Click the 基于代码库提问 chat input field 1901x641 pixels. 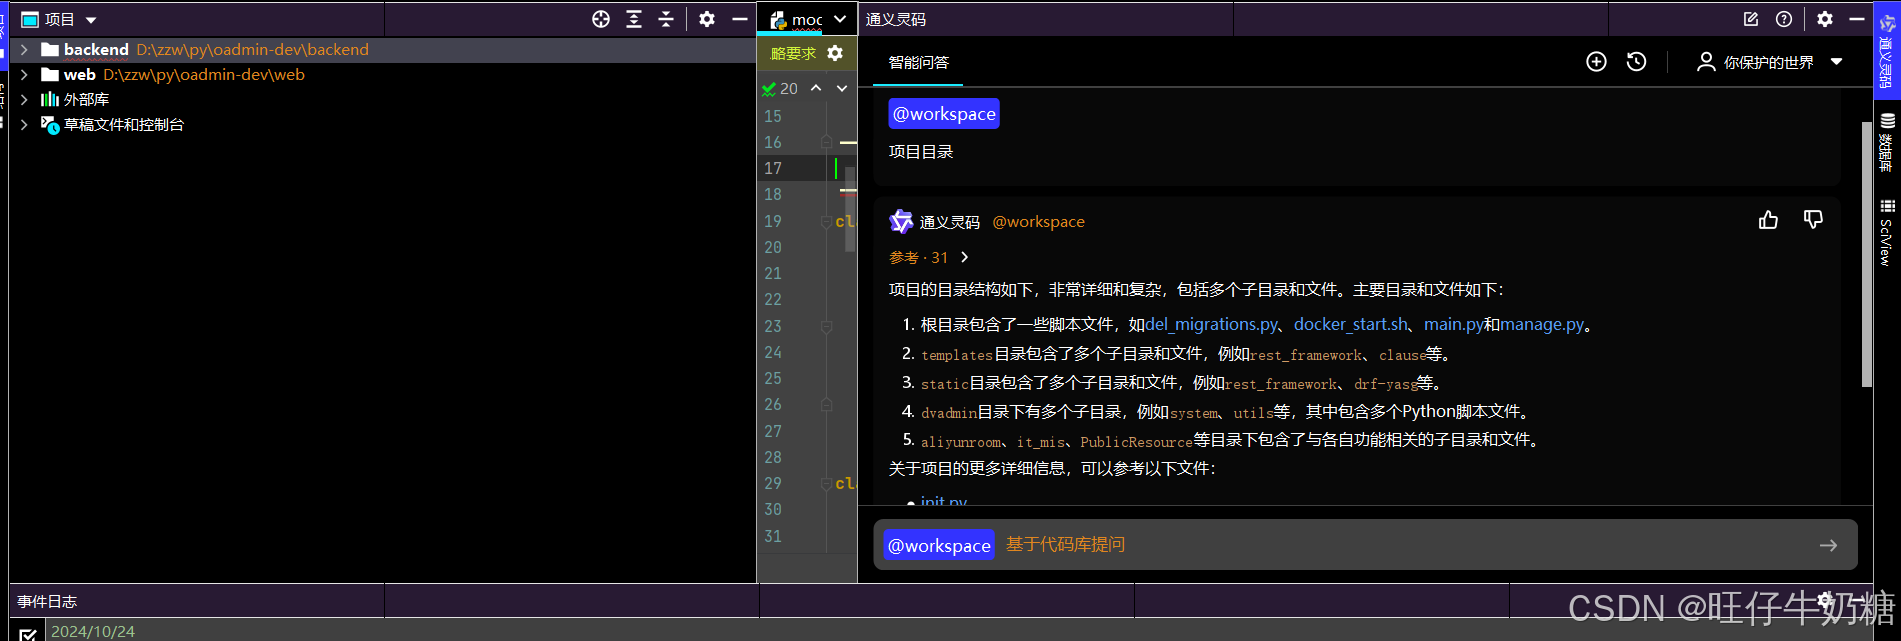[1365, 545]
